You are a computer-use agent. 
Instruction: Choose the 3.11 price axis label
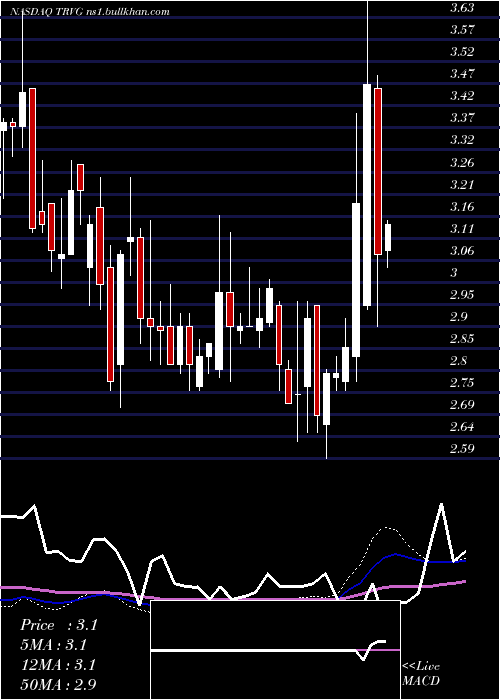coord(462,229)
